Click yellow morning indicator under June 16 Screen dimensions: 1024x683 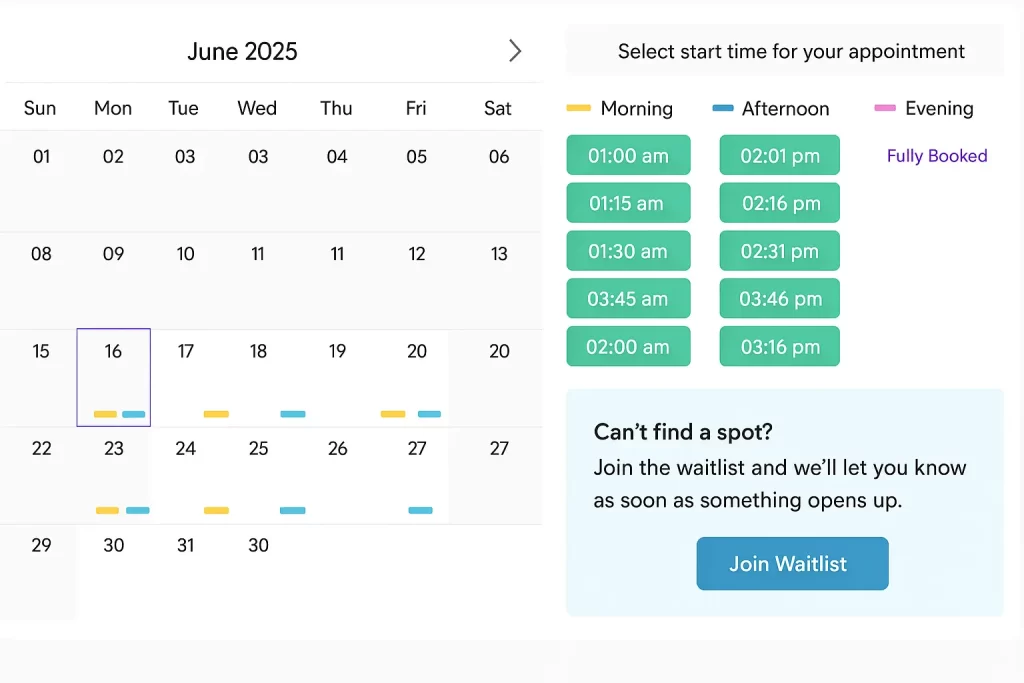[x=105, y=414]
